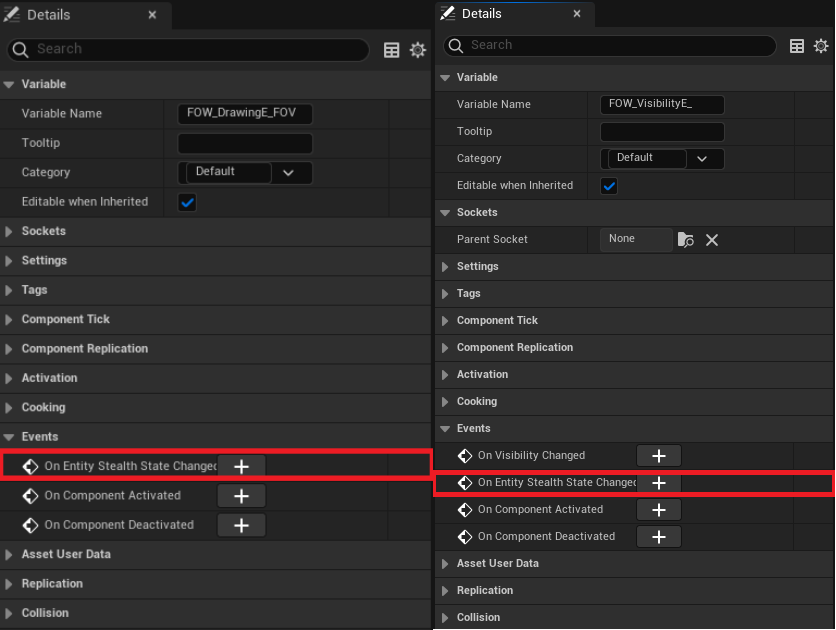This screenshot has width=836, height=630.
Task: Click the Parent Socket None value field
Action: click(636, 239)
